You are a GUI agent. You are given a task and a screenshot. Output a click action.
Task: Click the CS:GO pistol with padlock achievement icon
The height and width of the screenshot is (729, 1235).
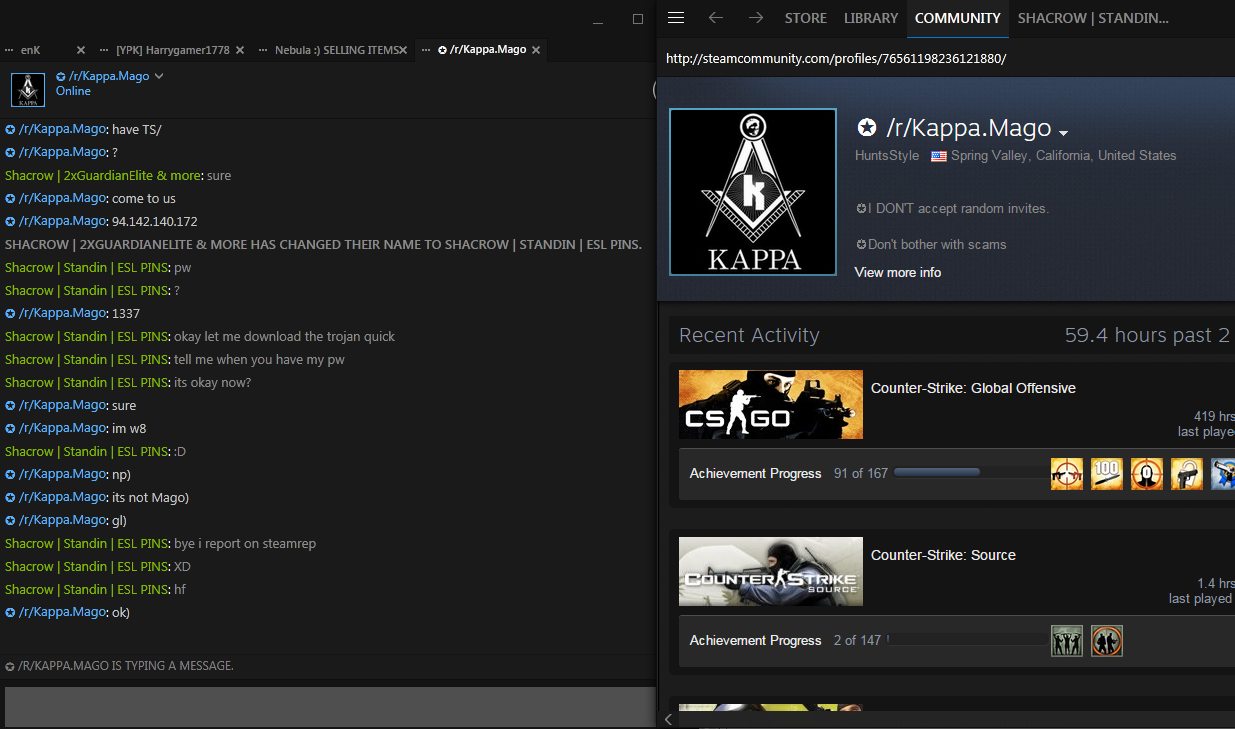click(1187, 474)
